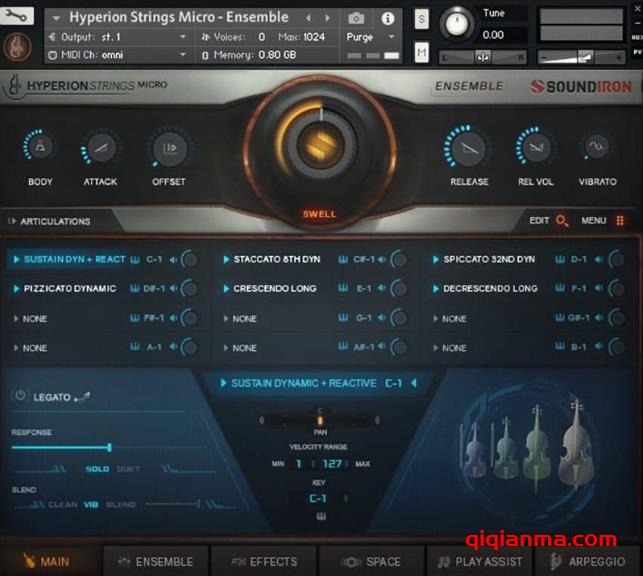Open the Kontakt wrench edit tool
643x576 pixels.
[x=16, y=16]
